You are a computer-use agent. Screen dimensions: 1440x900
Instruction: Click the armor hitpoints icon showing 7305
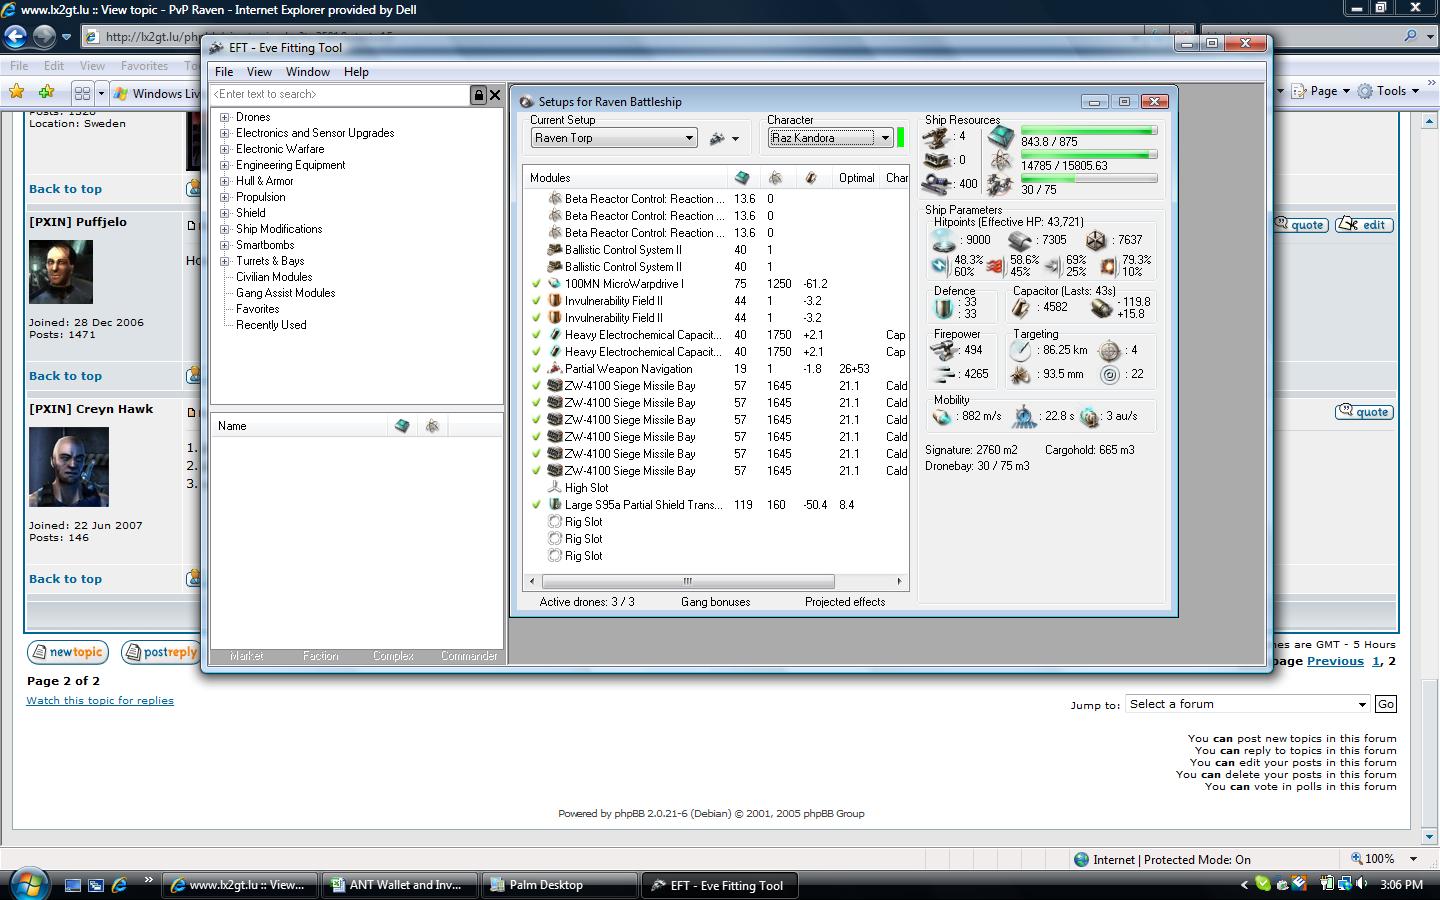tap(1020, 240)
